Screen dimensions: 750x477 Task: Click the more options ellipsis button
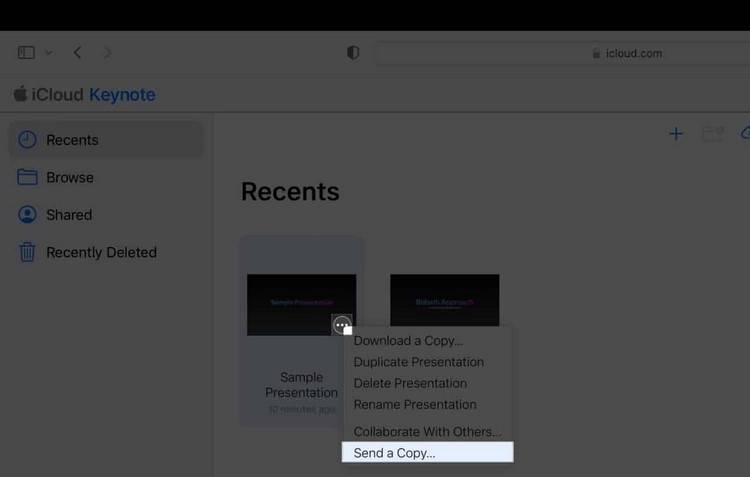coord(342,325)
